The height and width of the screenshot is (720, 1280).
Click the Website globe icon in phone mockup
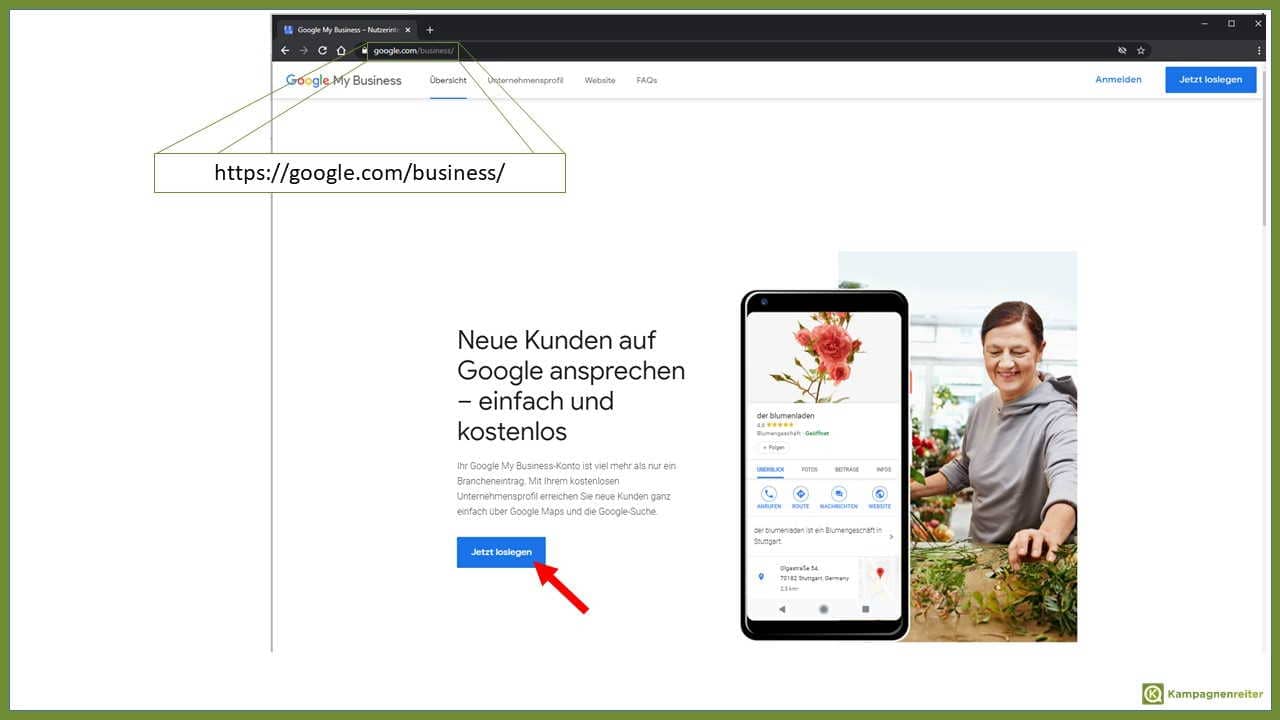[879, 494]
